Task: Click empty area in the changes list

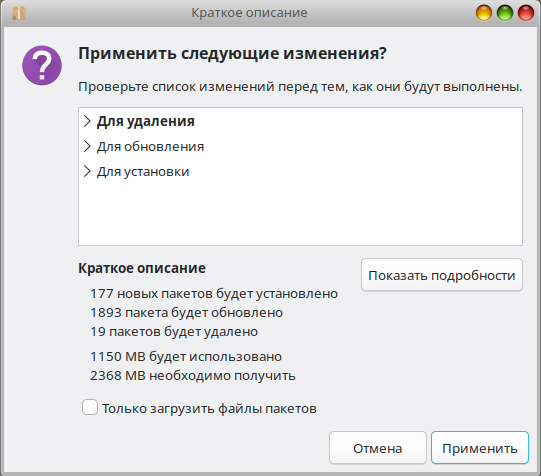Action: tap(300, 214)
